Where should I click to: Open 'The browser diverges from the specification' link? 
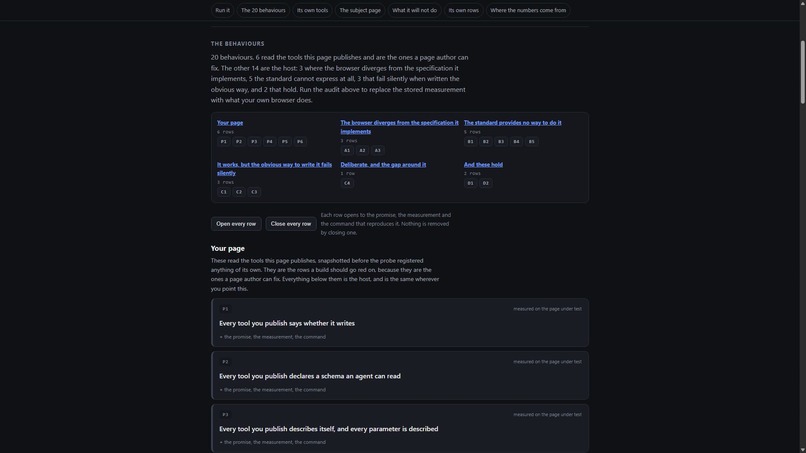[x=399, y=127]
